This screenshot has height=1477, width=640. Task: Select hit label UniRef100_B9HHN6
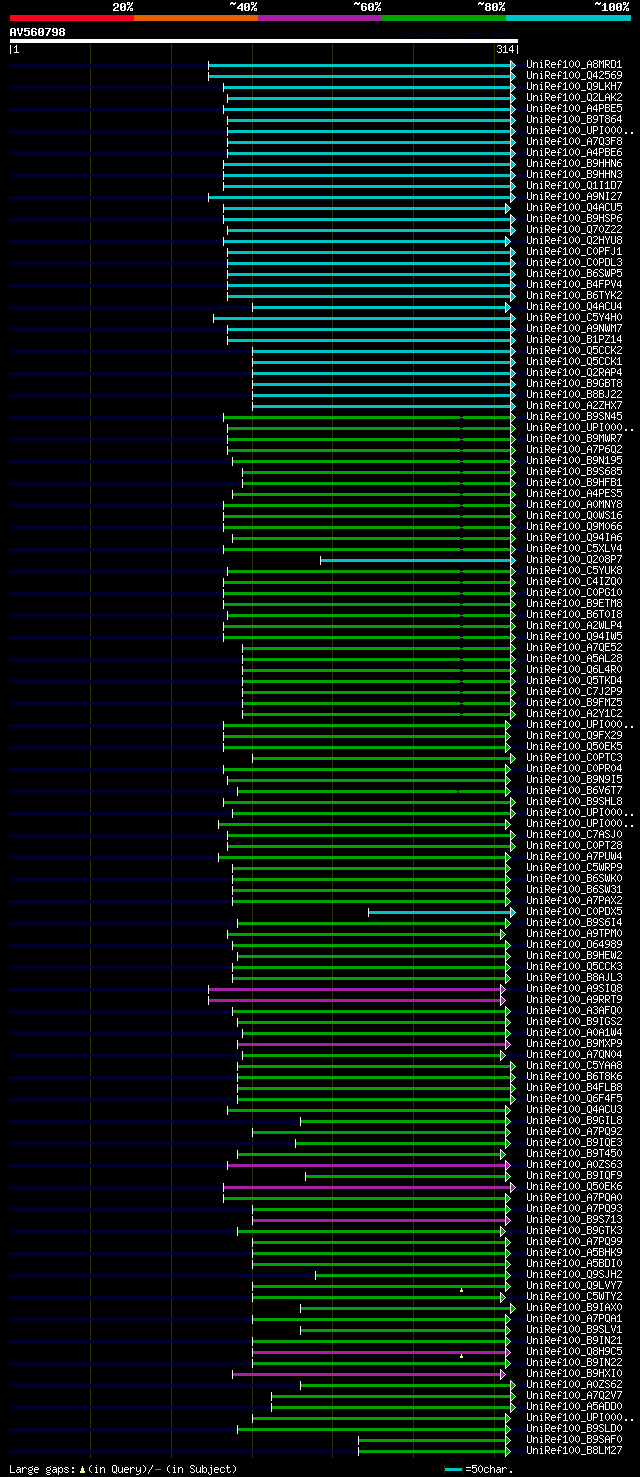574,163
